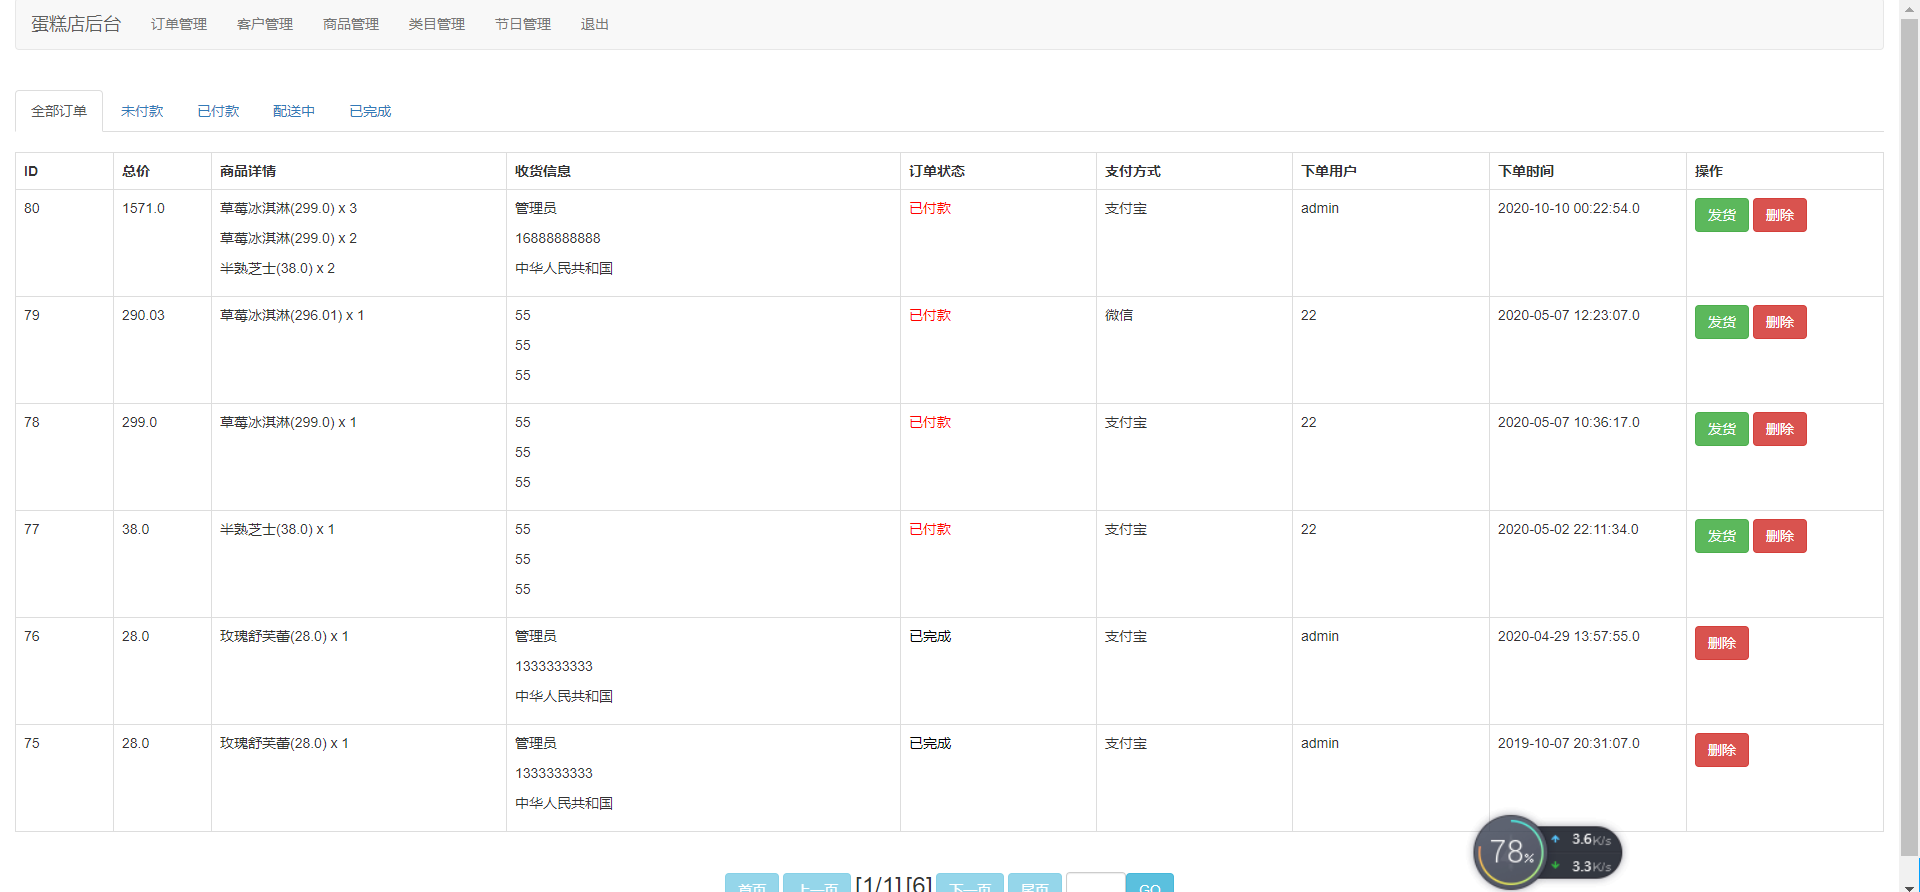This screenshot has width=1920, height=892.
Task: Select item 半熟芝士(38.0) x 2
Action: (277, 268)
